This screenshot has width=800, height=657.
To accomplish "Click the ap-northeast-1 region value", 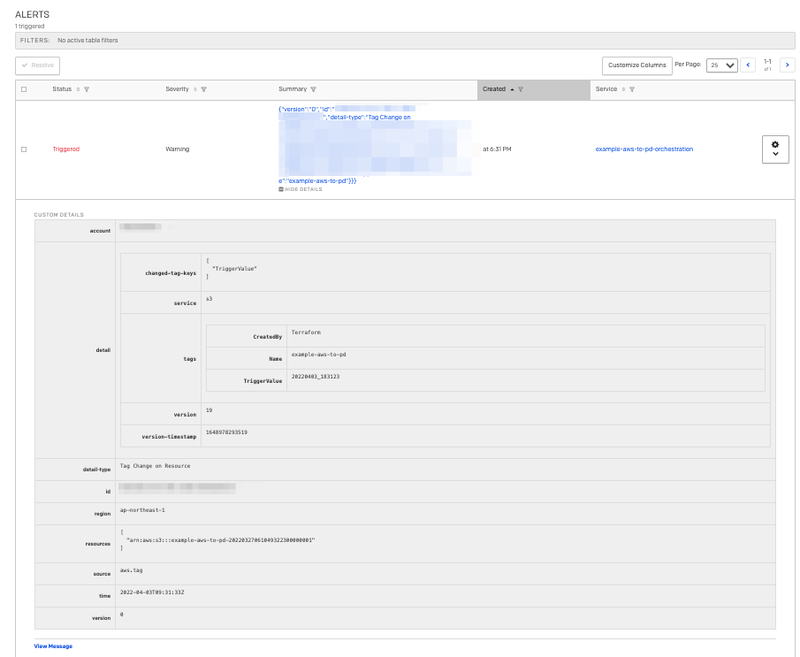I will click(x=142, y=510).
